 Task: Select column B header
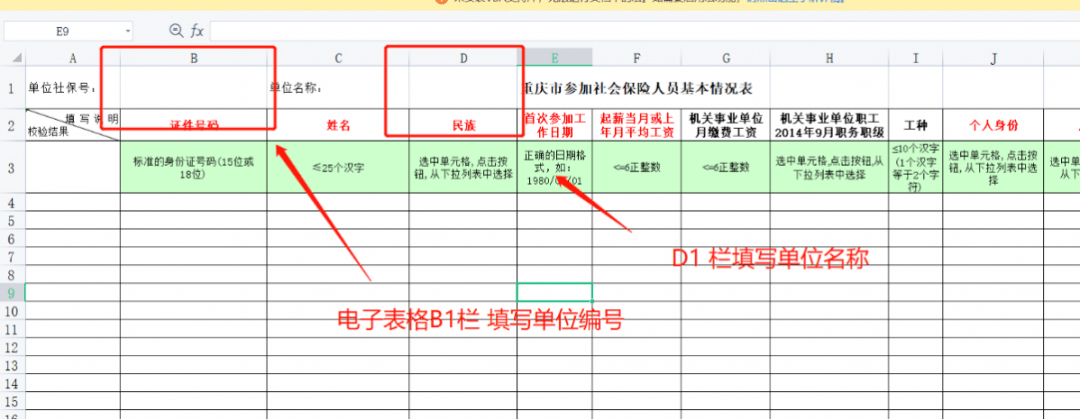[x=193, y=59]
